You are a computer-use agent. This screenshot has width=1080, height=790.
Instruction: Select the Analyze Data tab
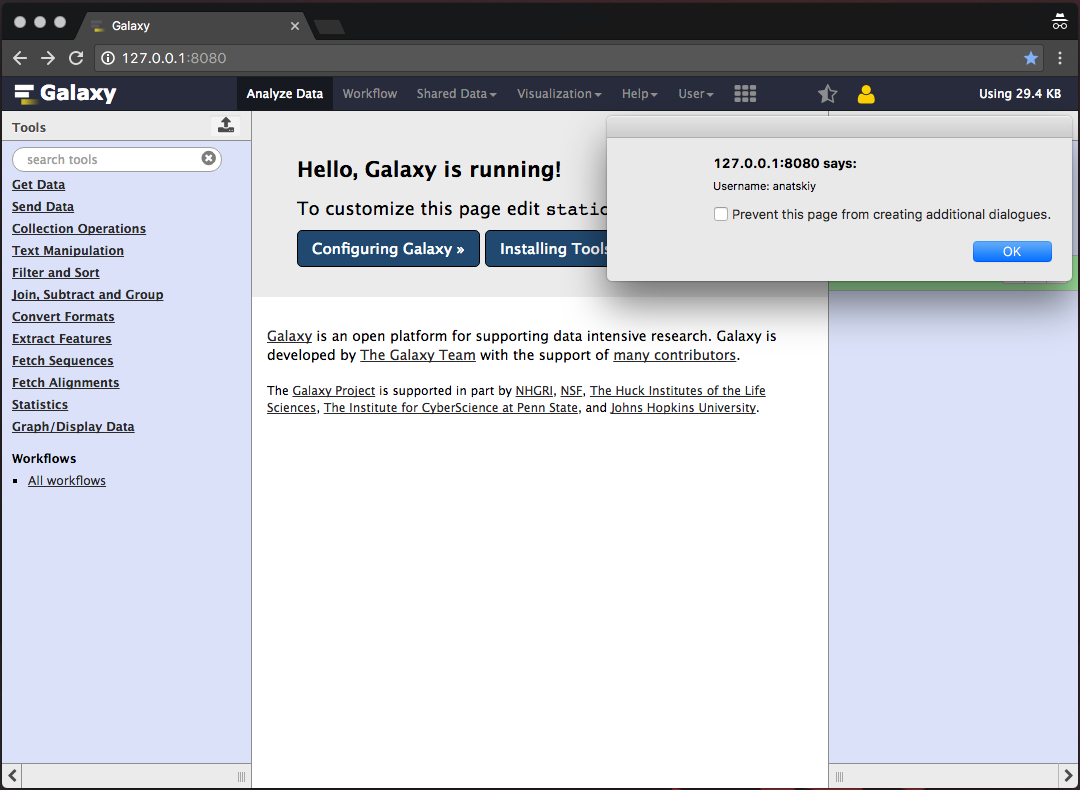coord(284,94)
